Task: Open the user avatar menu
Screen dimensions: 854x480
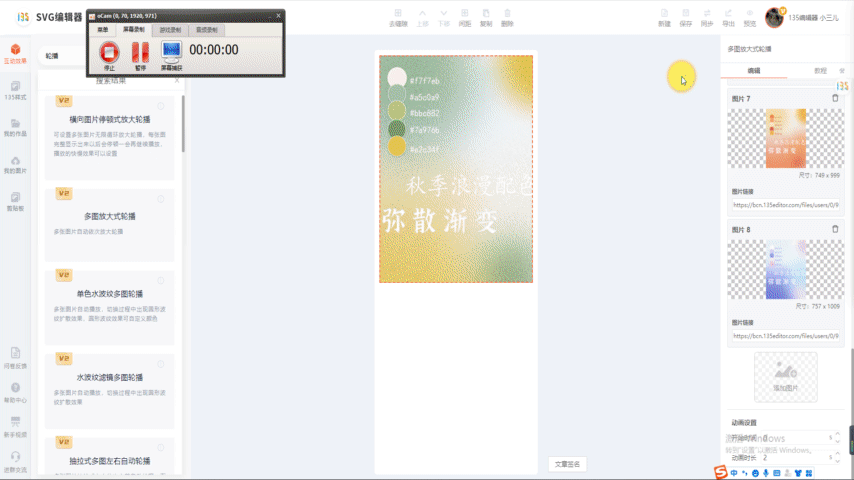Action: point(774,17)
